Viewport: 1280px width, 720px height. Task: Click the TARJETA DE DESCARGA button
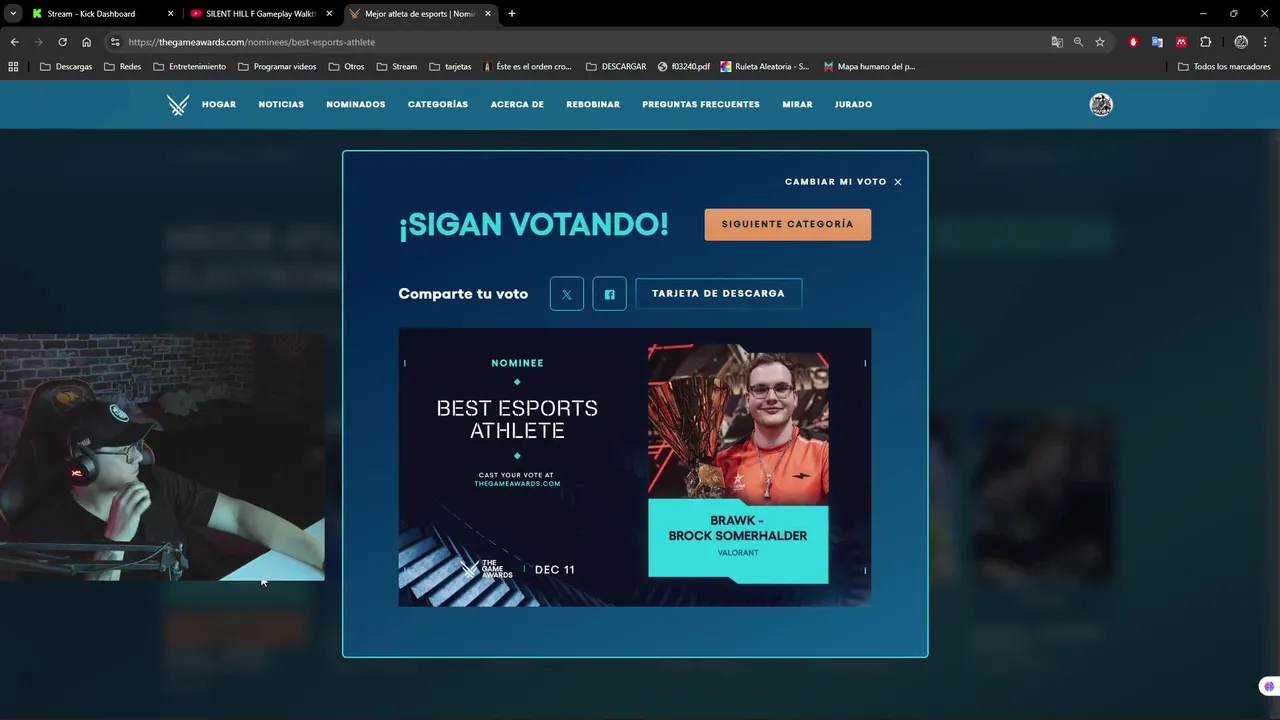[x=718, y=294]
